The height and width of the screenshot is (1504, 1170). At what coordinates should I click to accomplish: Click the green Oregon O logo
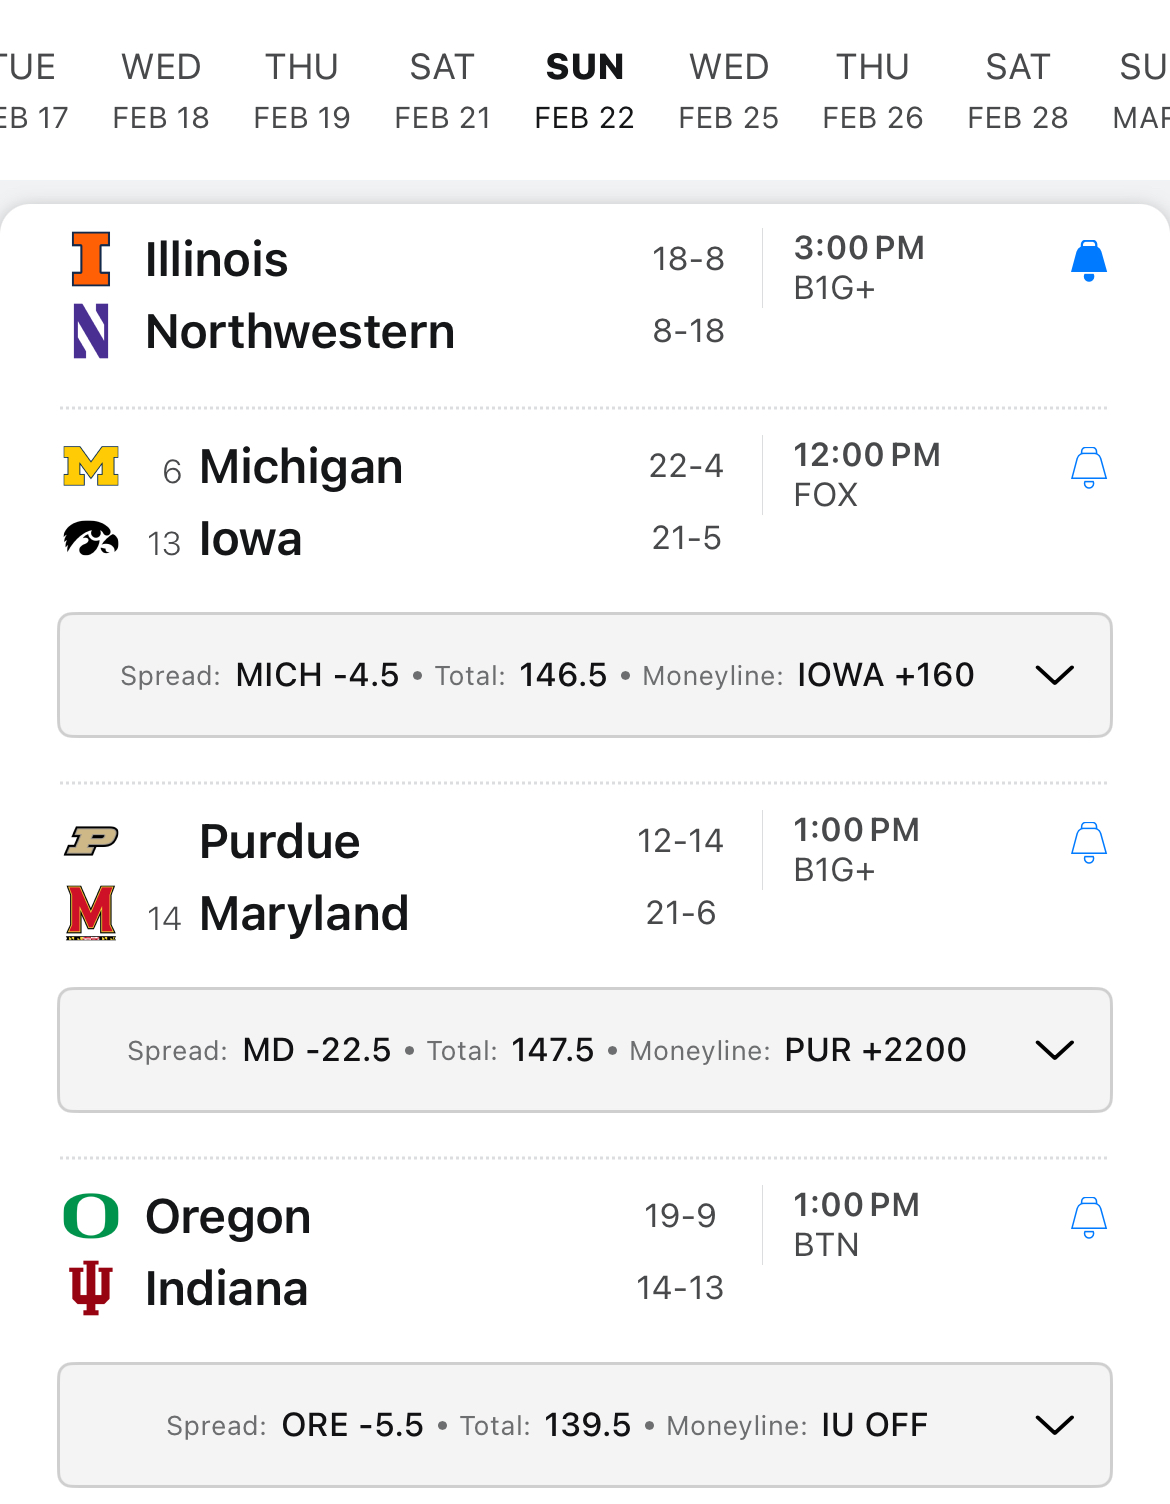click(x=91, y=1216)
